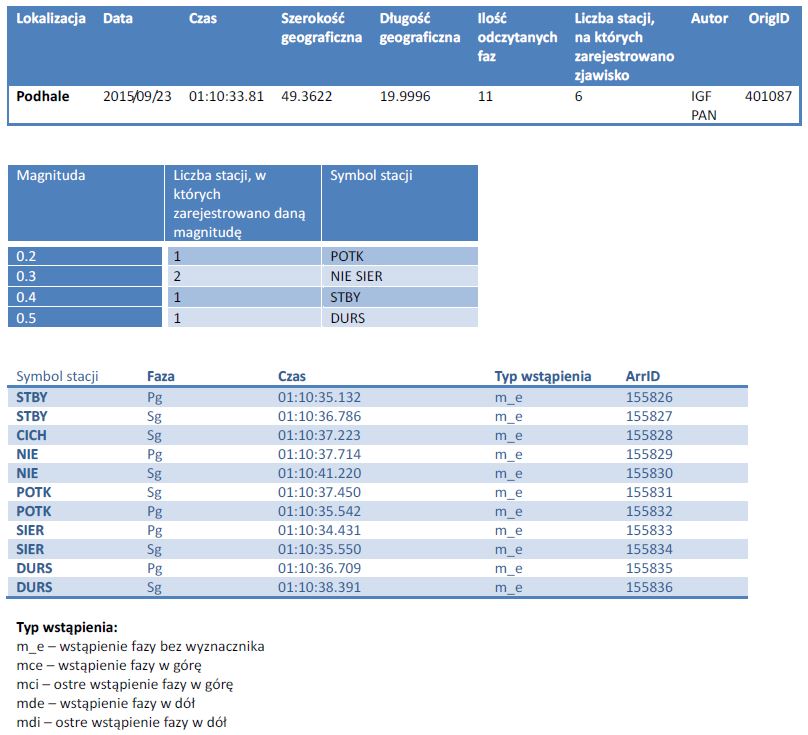Click the date 2015/09/23 cell
The height and width of the screenshot is (735, 808).
137,96
